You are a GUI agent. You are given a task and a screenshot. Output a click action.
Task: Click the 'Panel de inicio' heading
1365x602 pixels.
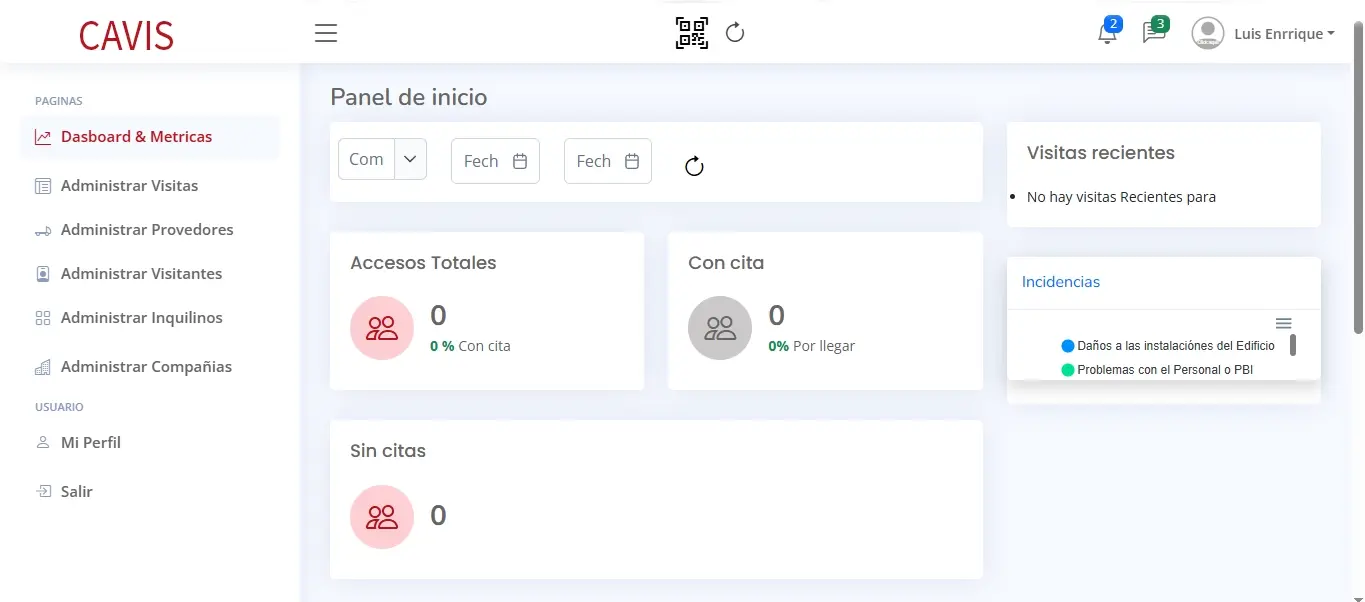[409, 97]
